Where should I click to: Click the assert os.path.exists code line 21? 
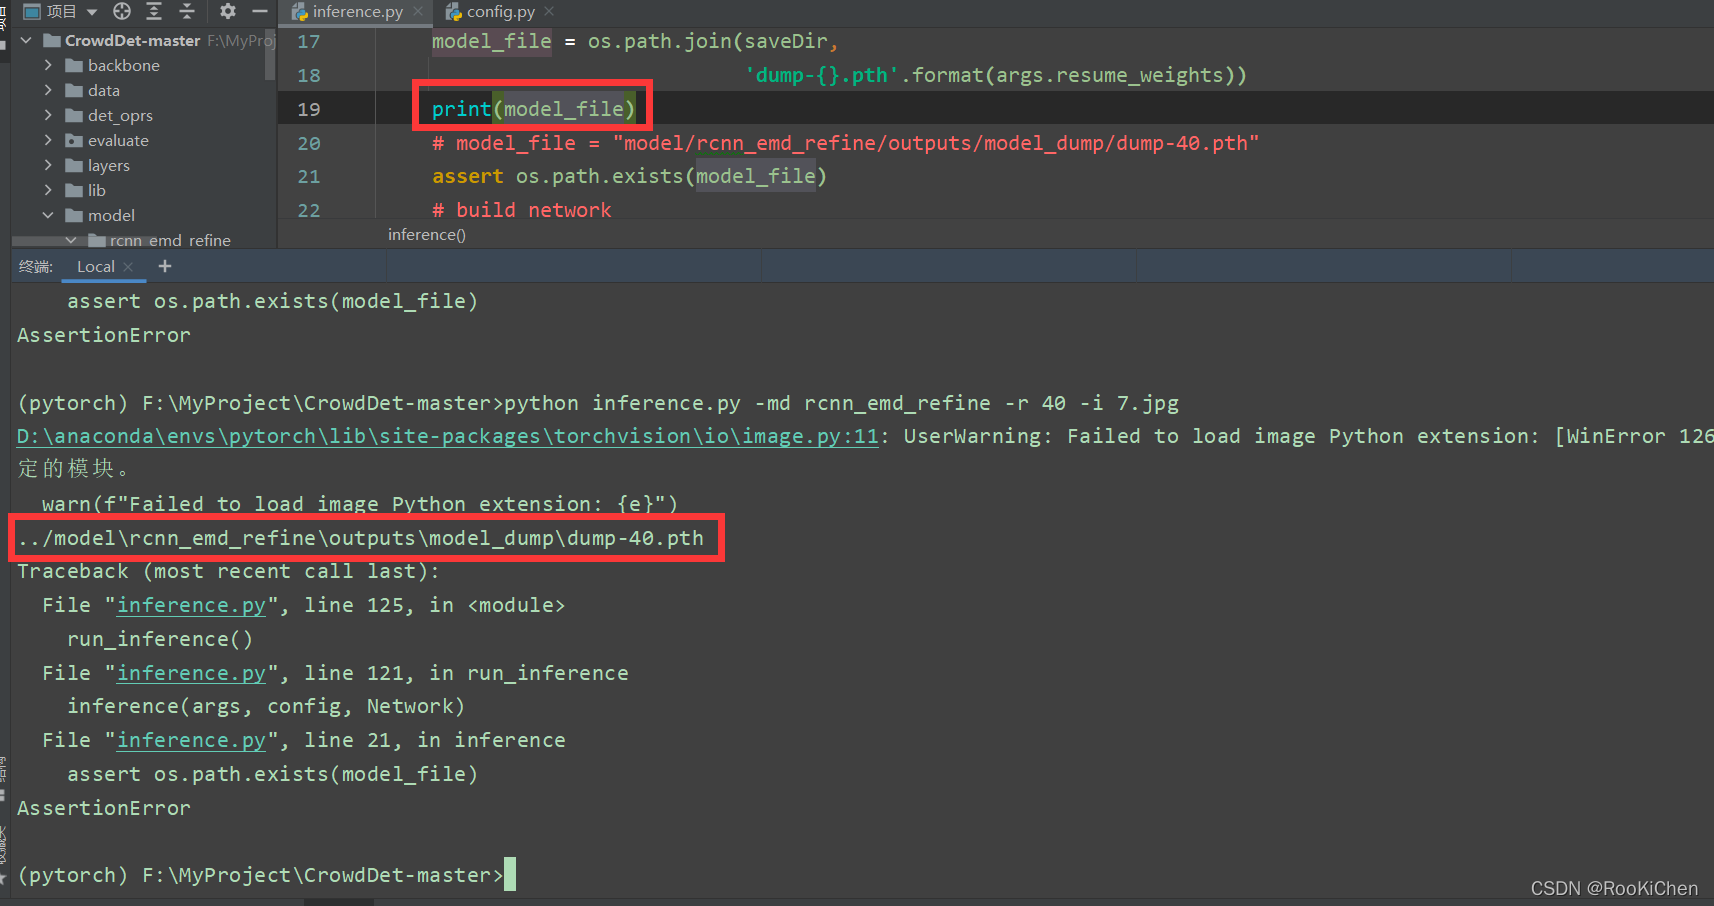click(x=629, y=176)
